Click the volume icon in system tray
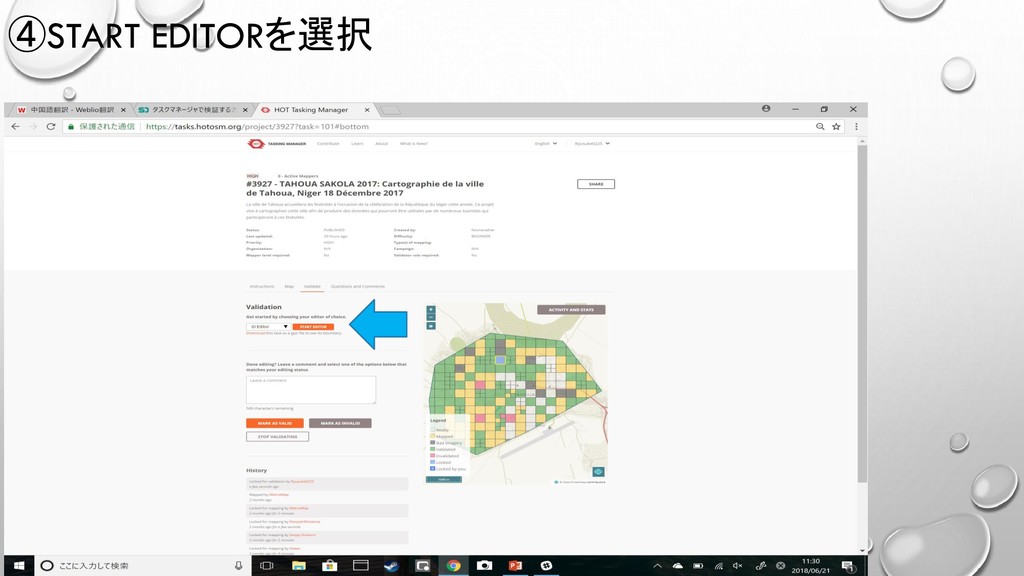The image size is (1024, 576). pos(738,566)
